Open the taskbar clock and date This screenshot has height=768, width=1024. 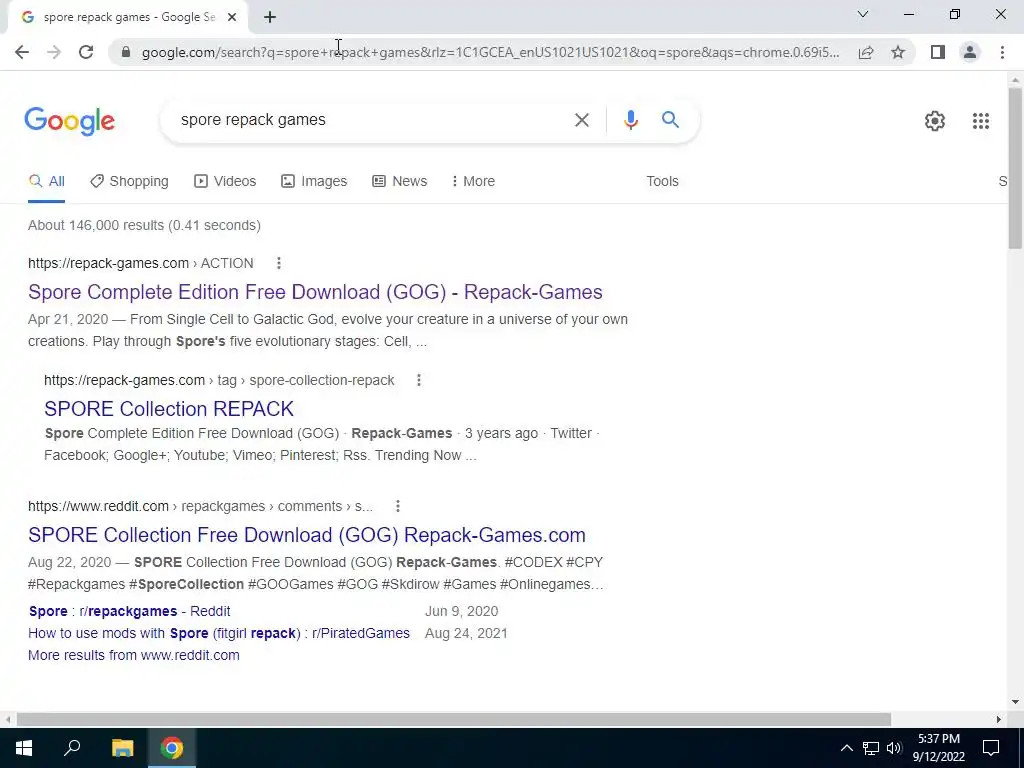pyautogui.click(x=938, y=748)
